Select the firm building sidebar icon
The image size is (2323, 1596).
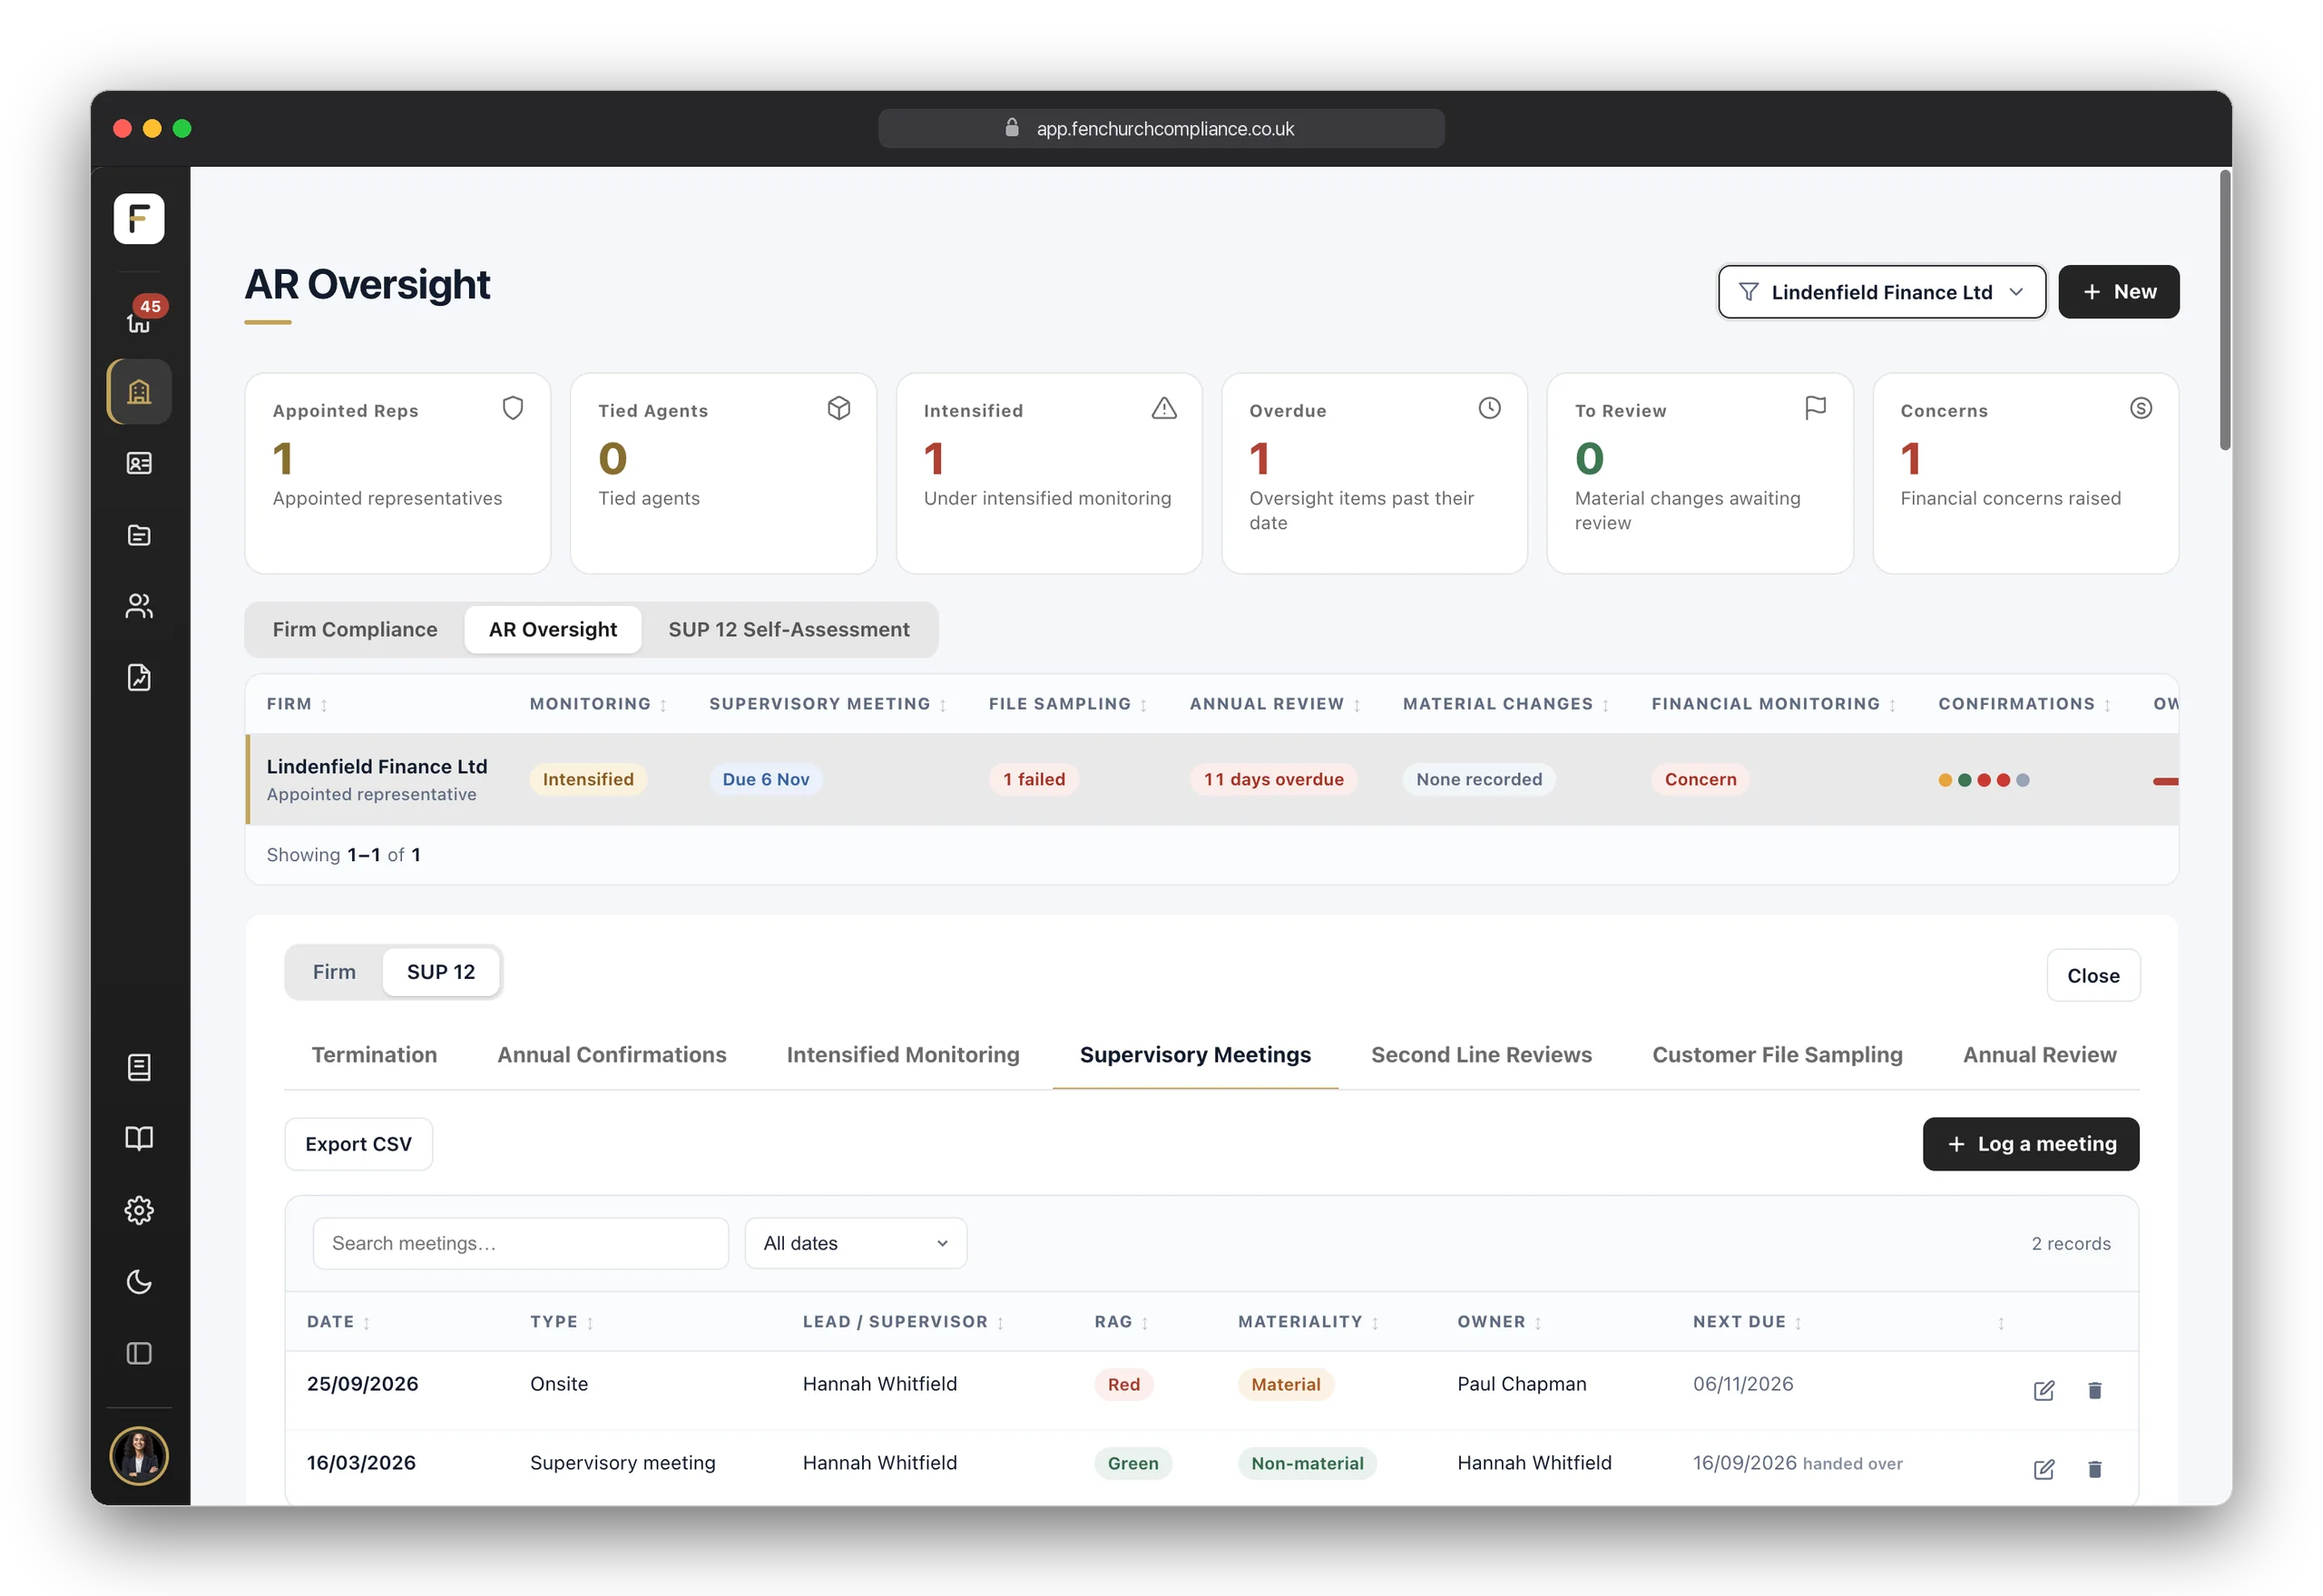pyautogui.click(x=139, y=391)
